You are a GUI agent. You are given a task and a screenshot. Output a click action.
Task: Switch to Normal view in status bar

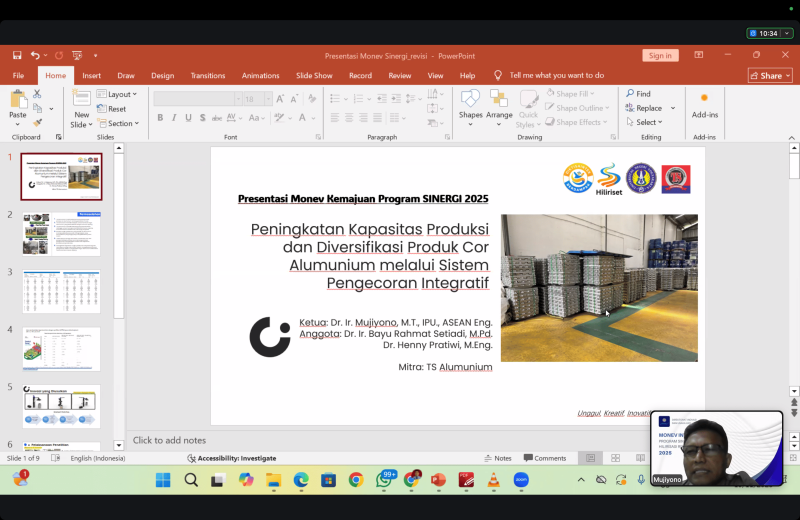pyautogui.click(x=591, y=458)
